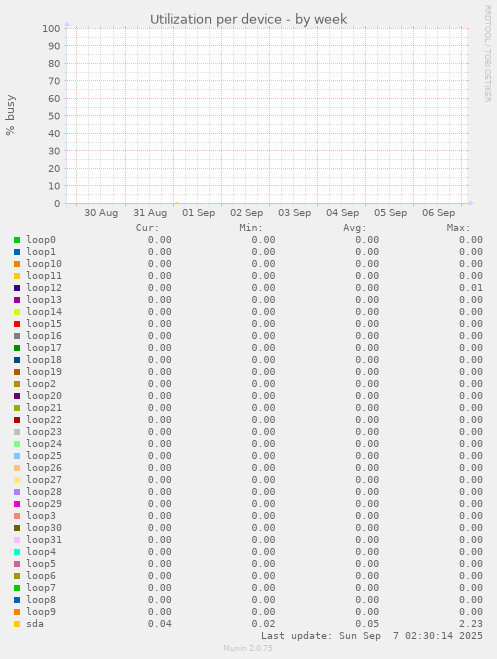Click the yellow sda legend swatch
The height and width of the screenshot is (659, 497).
pyautogui.click(x=17, y=624)
